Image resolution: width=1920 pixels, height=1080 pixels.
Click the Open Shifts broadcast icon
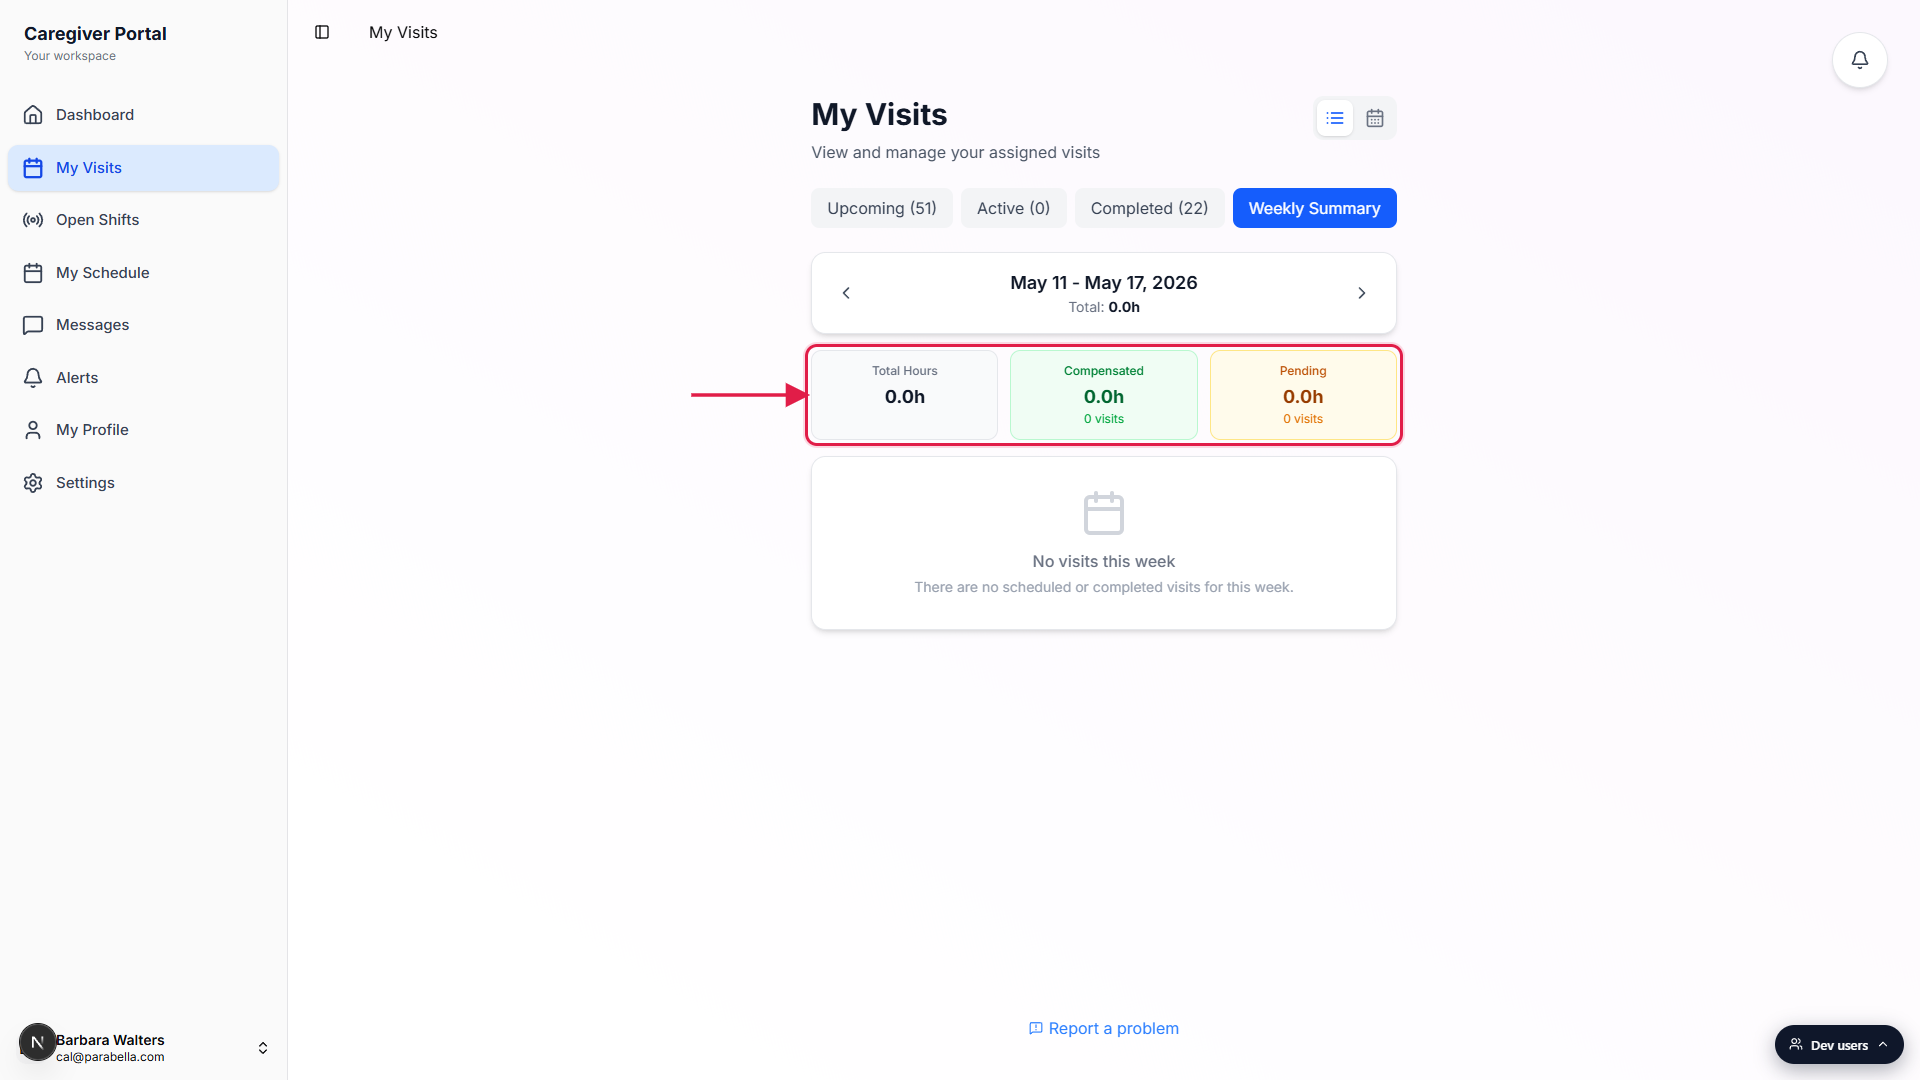pyautogui.click(x=33, y=220)
